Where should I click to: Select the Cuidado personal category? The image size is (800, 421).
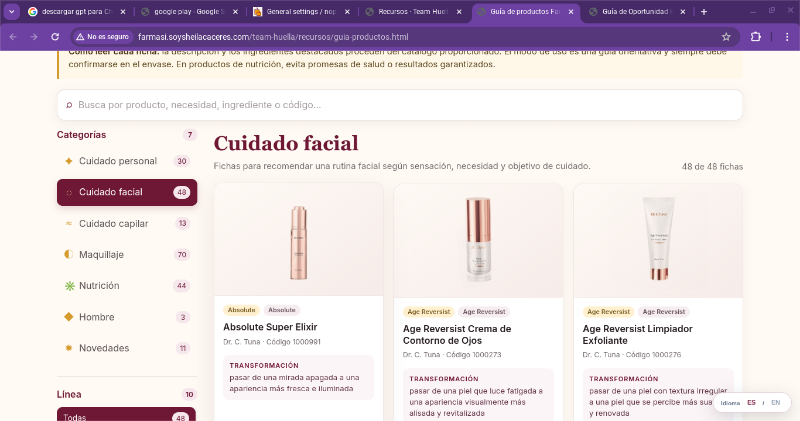127,161
